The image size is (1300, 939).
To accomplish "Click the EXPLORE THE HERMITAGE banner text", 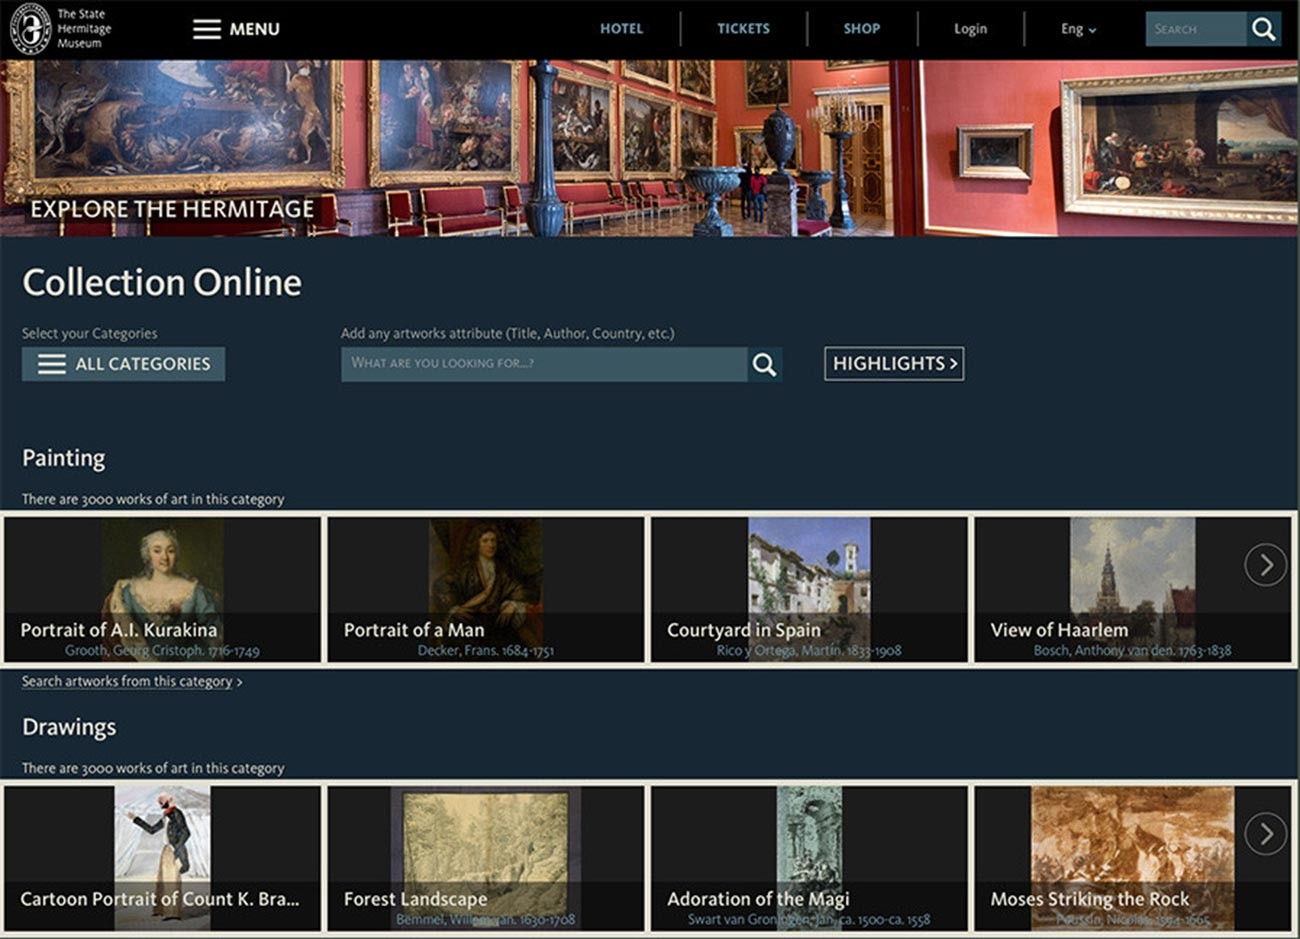I will tap(172, 209).
